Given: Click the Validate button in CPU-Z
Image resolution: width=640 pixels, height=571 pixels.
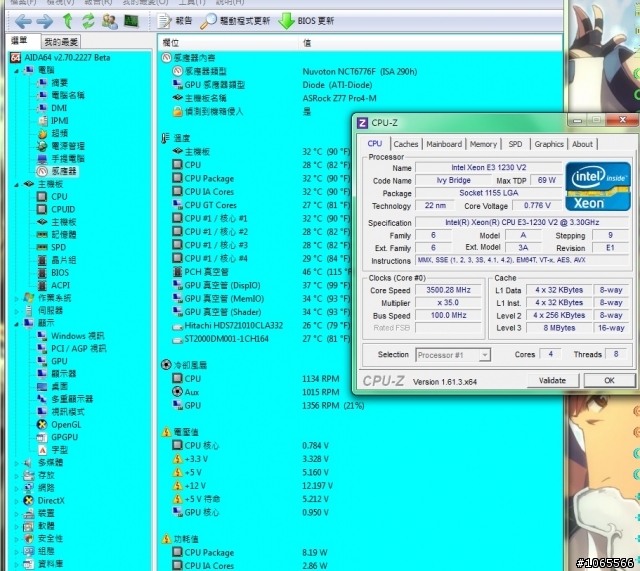Looking at the screenshot, I should (553, 381).
